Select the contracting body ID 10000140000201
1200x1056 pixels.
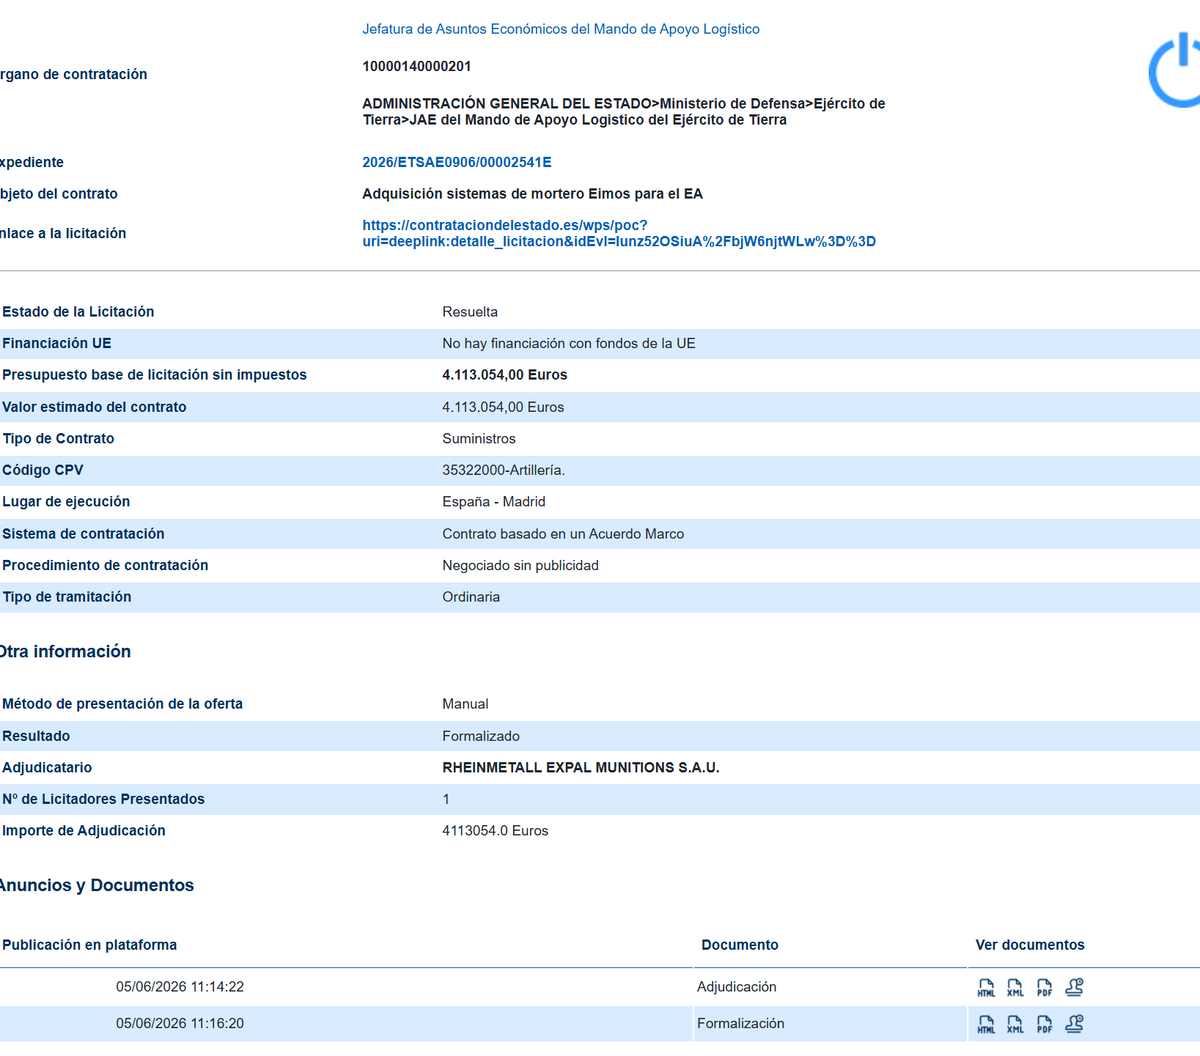(x=417, y=66)
